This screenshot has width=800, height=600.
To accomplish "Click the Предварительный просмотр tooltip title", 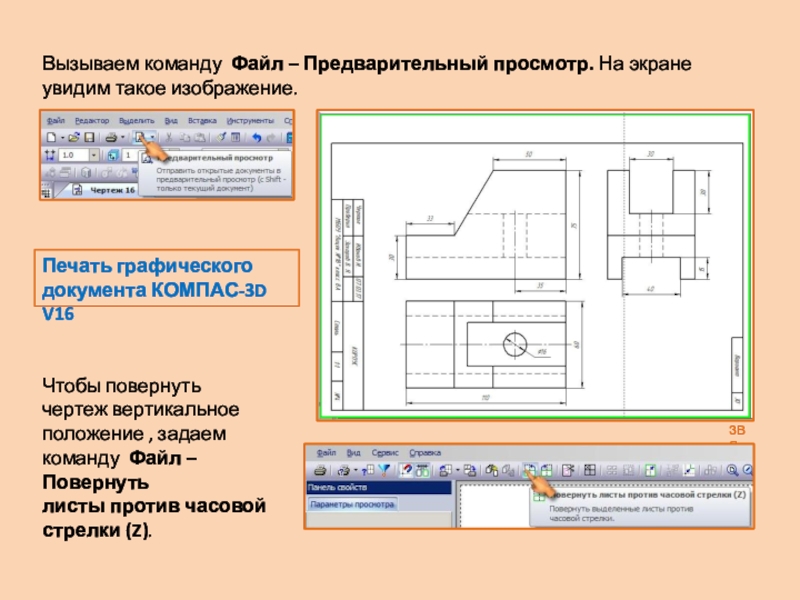I will [x=215, y=158].
